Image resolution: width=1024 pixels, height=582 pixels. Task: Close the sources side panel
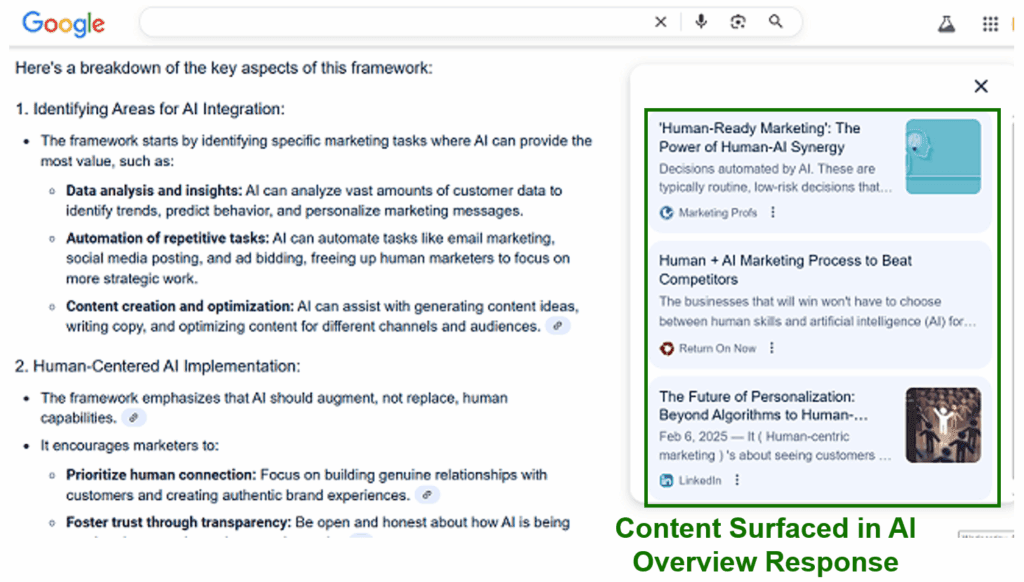point(980,86)
